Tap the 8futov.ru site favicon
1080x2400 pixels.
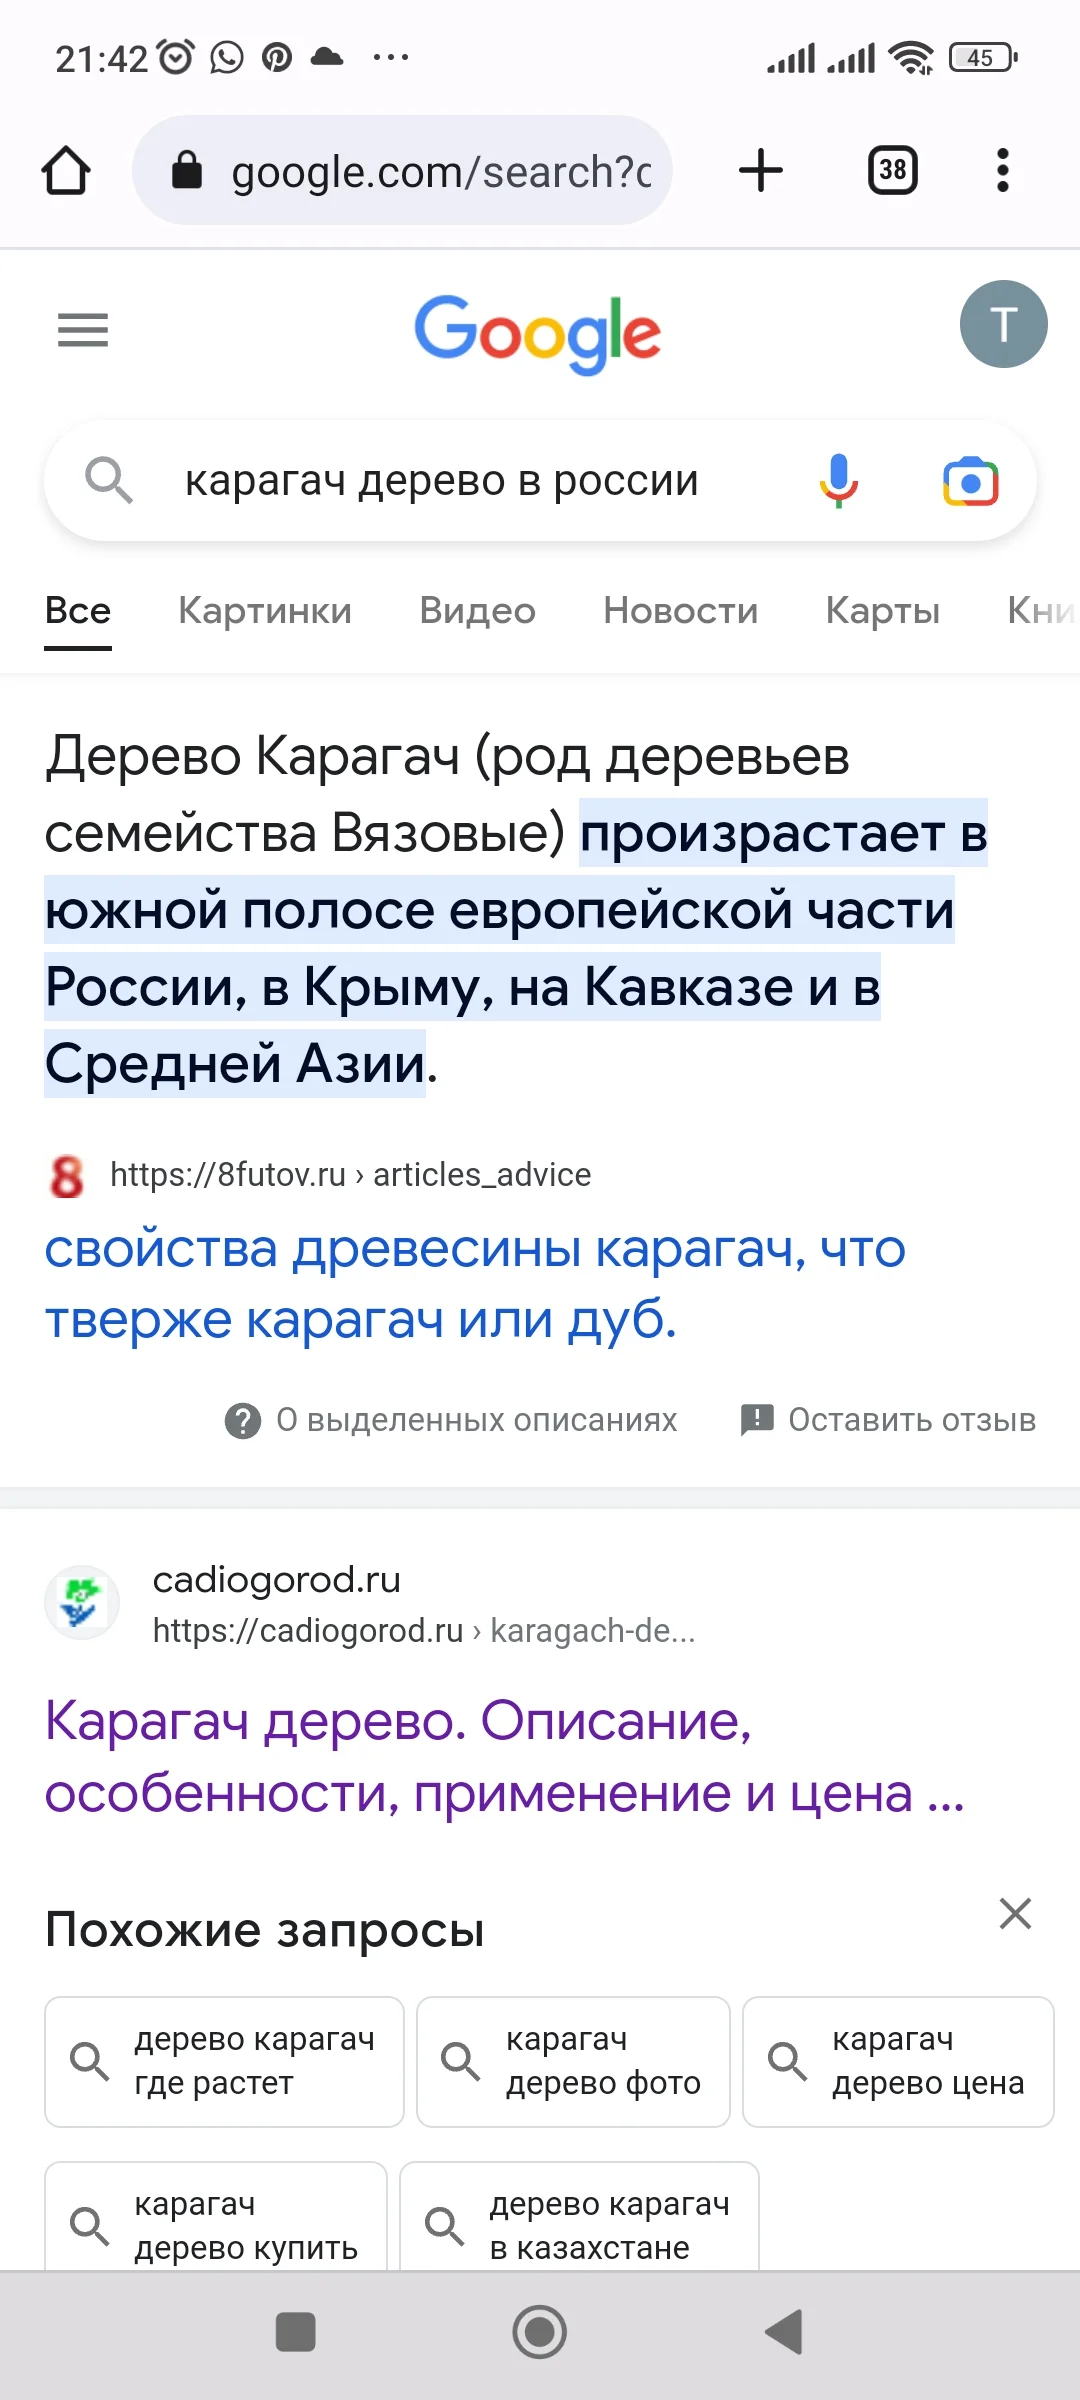coord(63,1175)
